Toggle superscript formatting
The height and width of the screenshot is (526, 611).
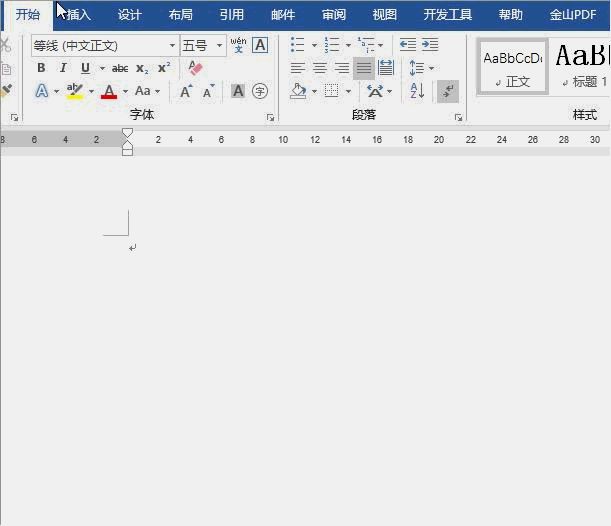click(164, 68)
